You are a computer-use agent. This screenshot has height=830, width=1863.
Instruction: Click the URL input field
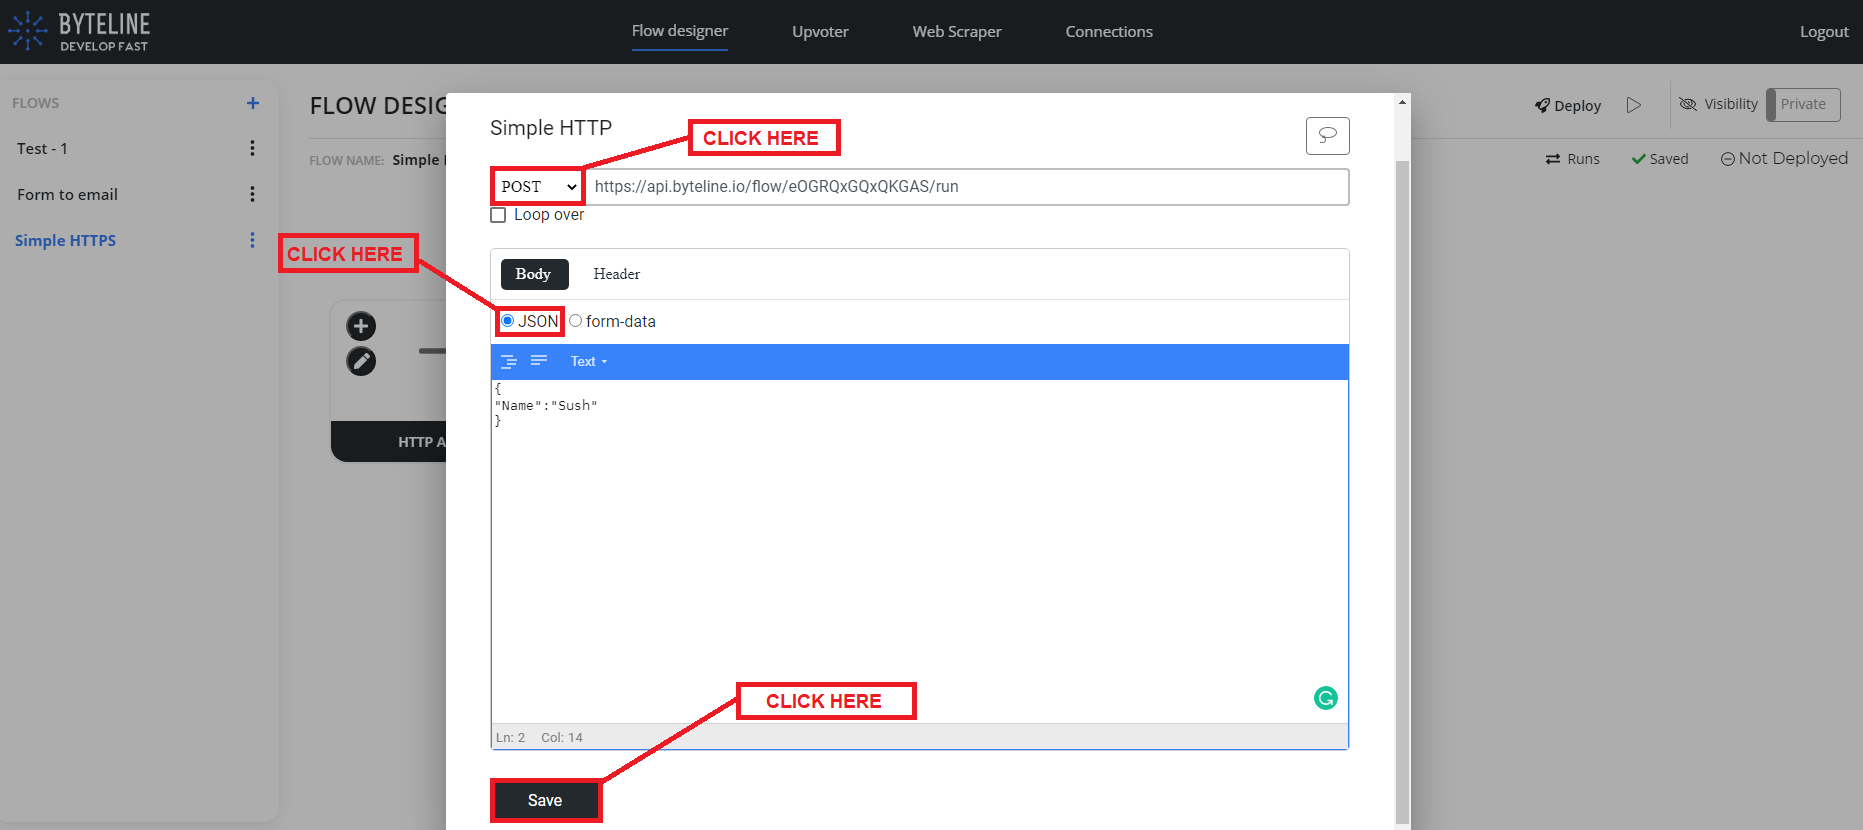[966, 187]
